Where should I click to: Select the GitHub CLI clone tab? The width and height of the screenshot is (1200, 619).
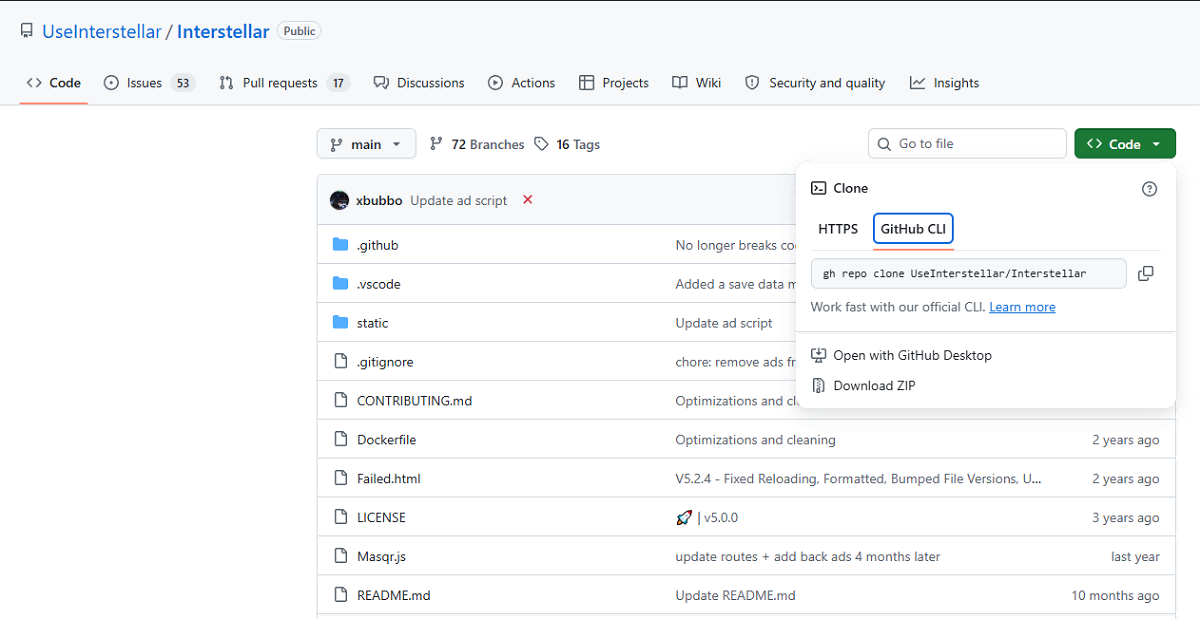pyautogui.click(x=913, y=229)
